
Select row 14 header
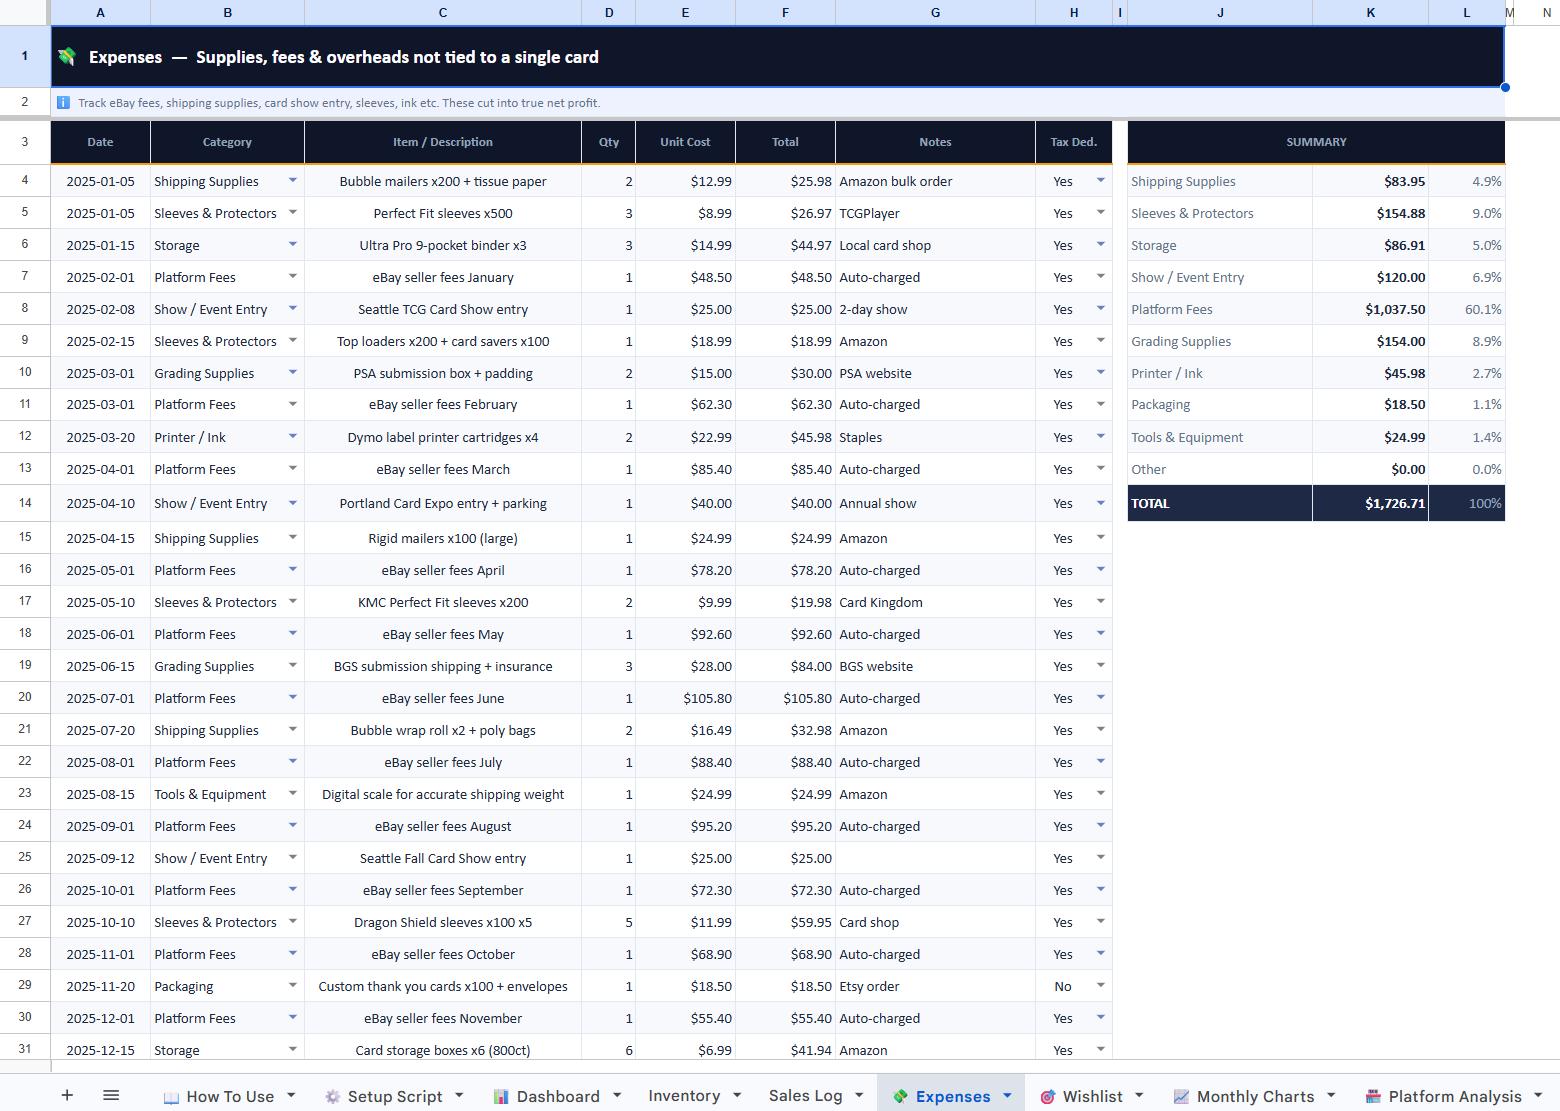pos(25,503)
